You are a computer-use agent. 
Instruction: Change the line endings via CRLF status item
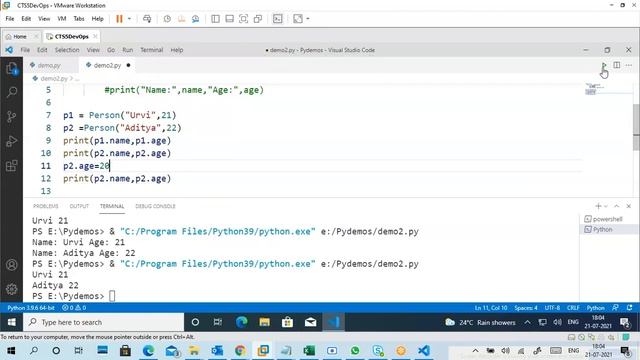(573, 308)
